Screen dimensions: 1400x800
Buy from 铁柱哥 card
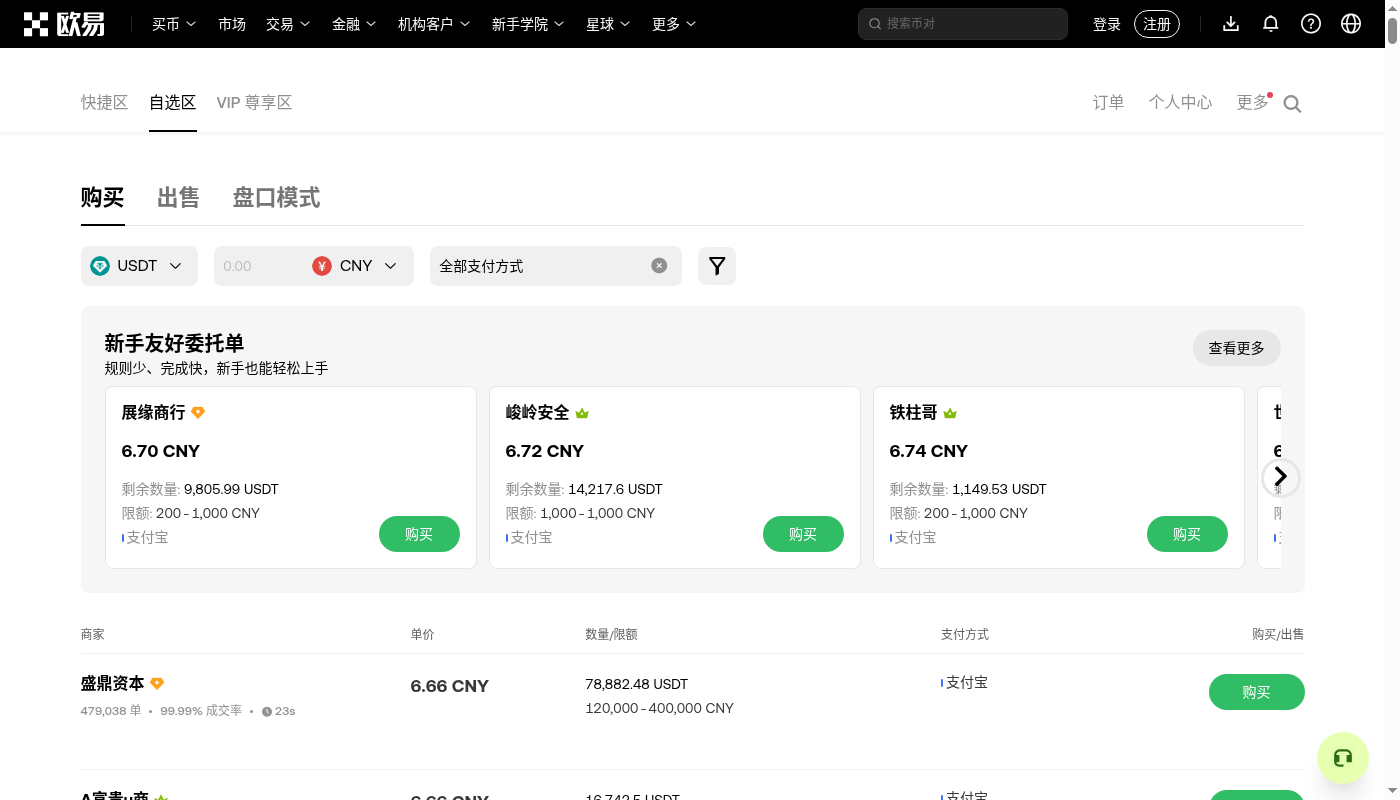pos(1187,534)
